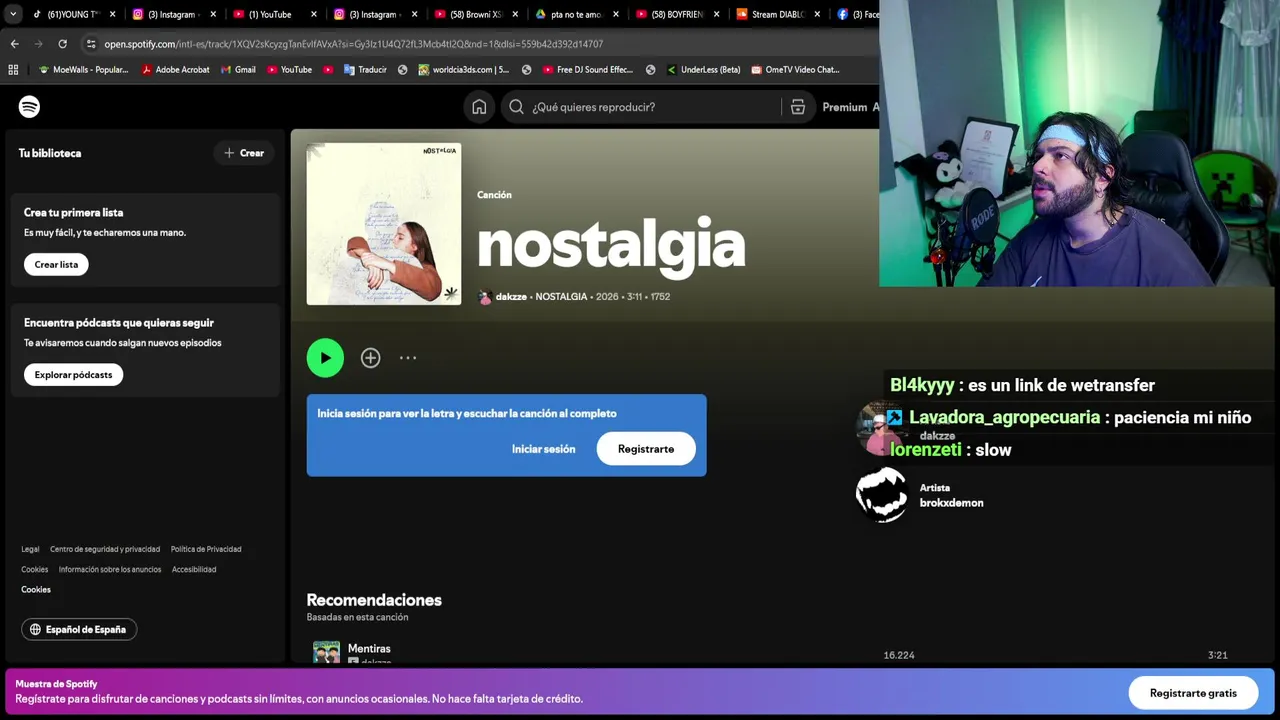This screenshot has width=1280, height=720.
Task: Open Adobe Acrobat bookmark
Action: click(x=176, y=70)
